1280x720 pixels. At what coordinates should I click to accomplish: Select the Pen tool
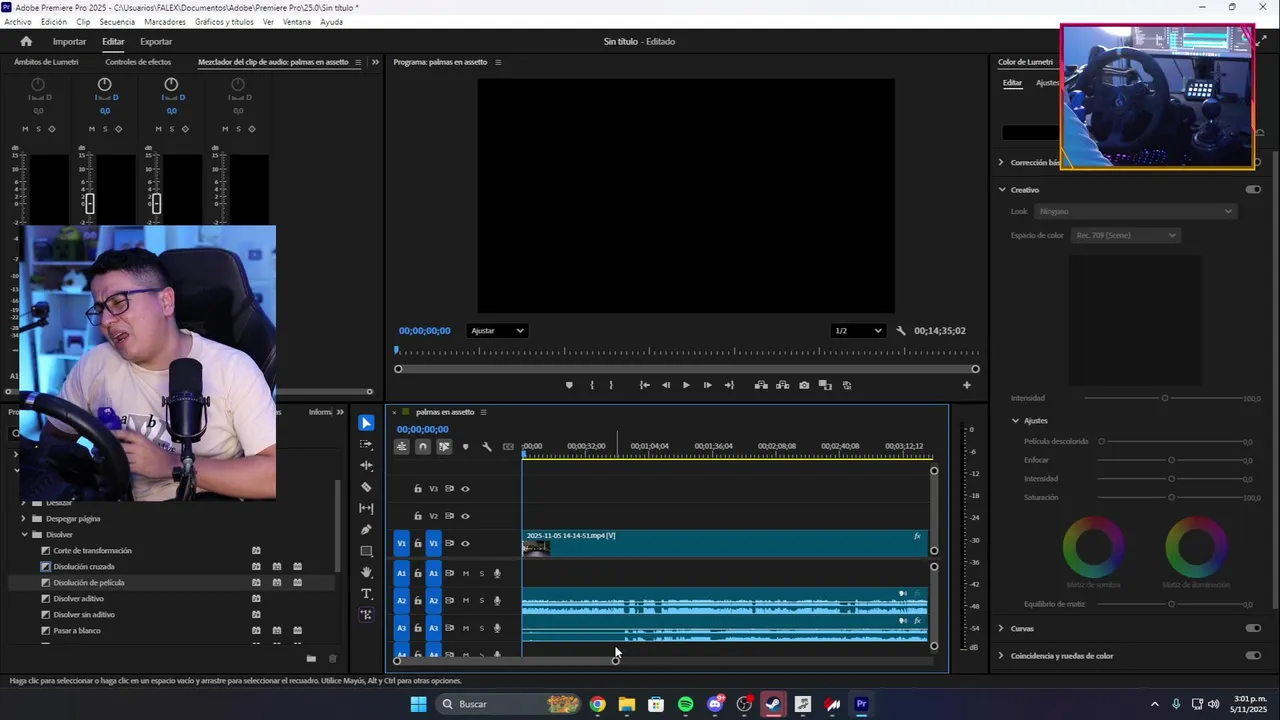[366, 530]
